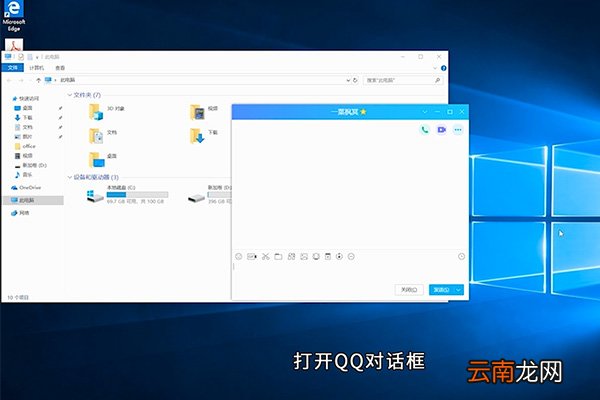Select 桌面 in the navigation pane
This screenshot has height=400, width=600.
24,108
